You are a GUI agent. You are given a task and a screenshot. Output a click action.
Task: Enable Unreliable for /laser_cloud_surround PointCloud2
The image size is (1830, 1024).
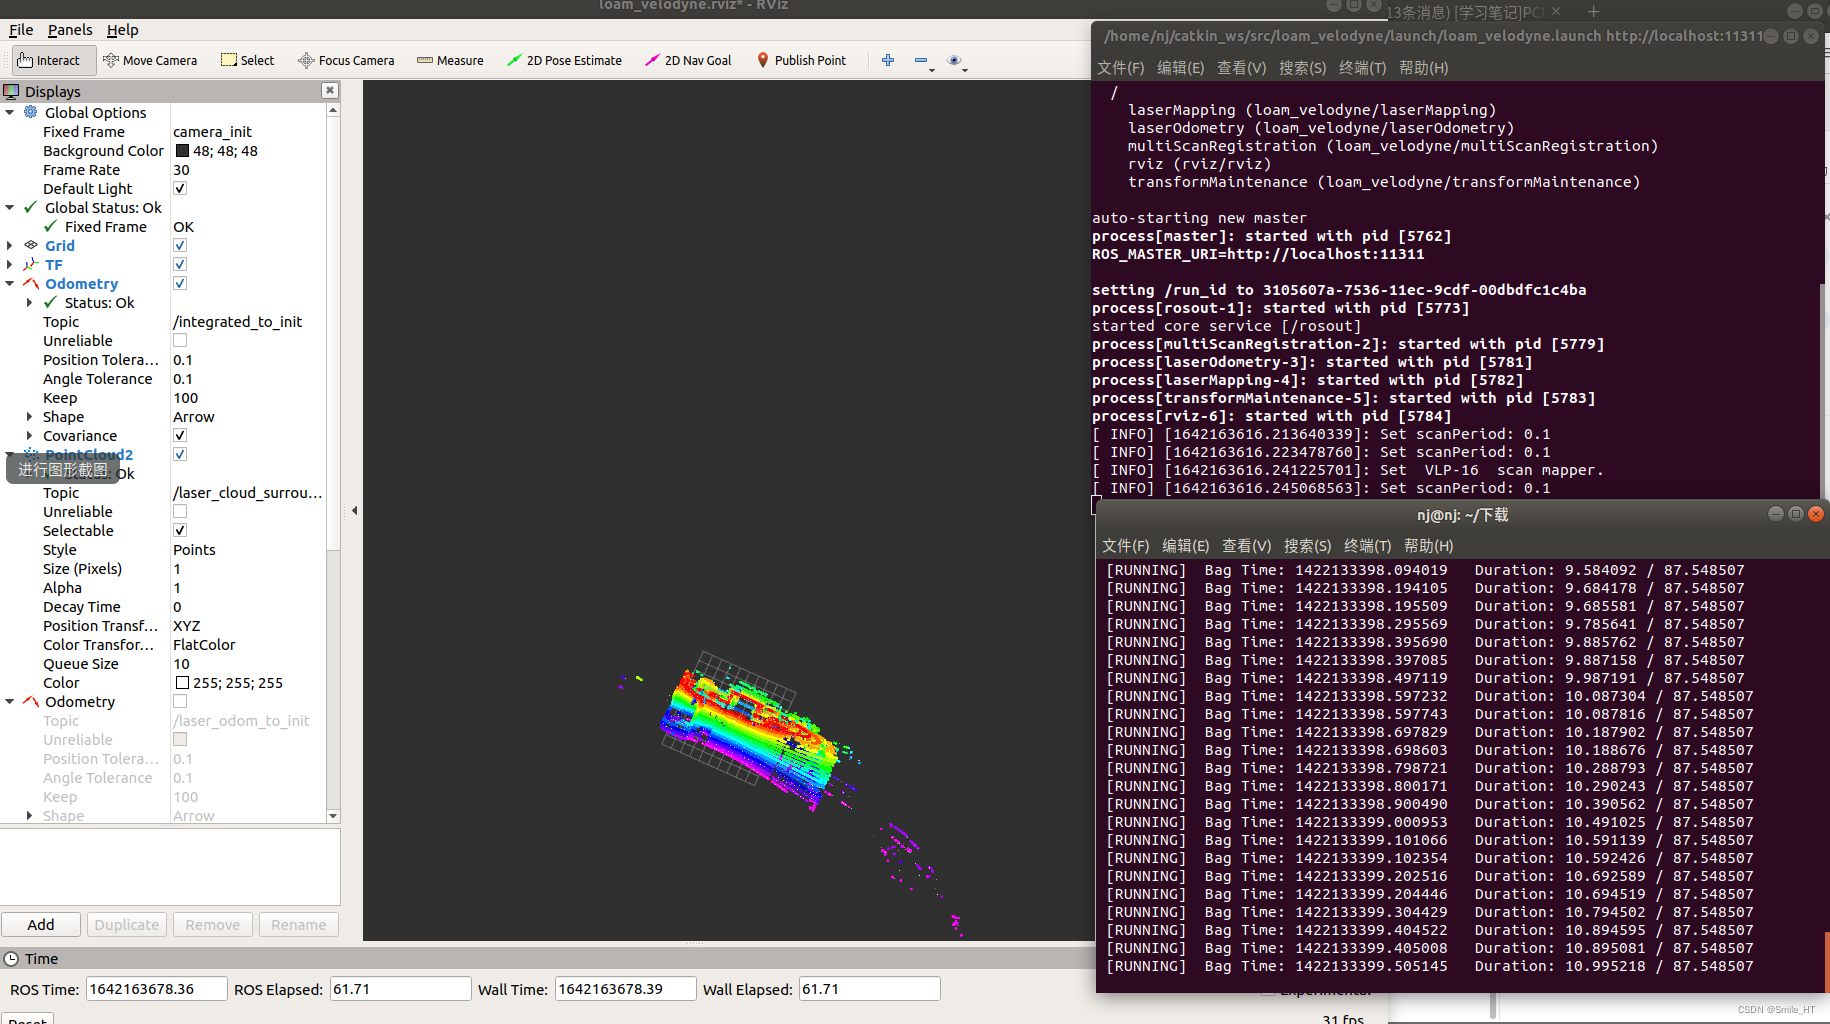180,511
